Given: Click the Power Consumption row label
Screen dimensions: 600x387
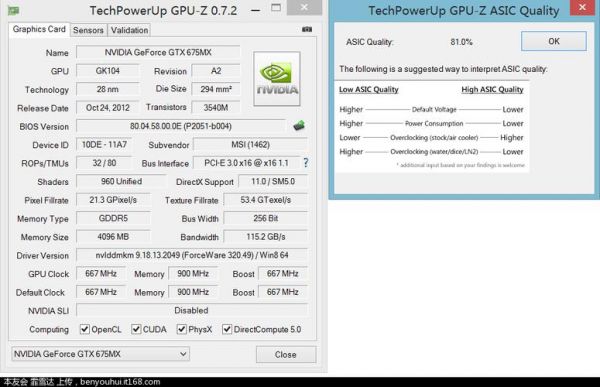Looking at the screenshot, I should [x=434, y=124].
